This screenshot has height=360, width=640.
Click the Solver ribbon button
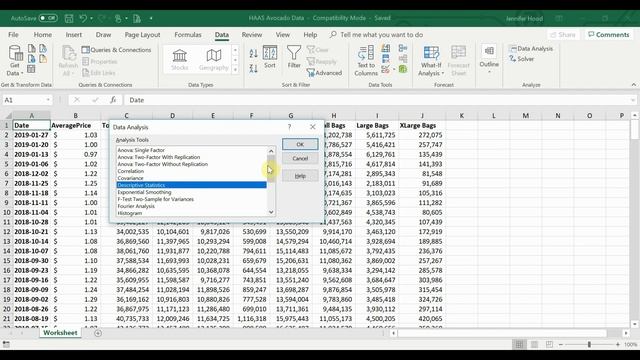tap(521, 59)
